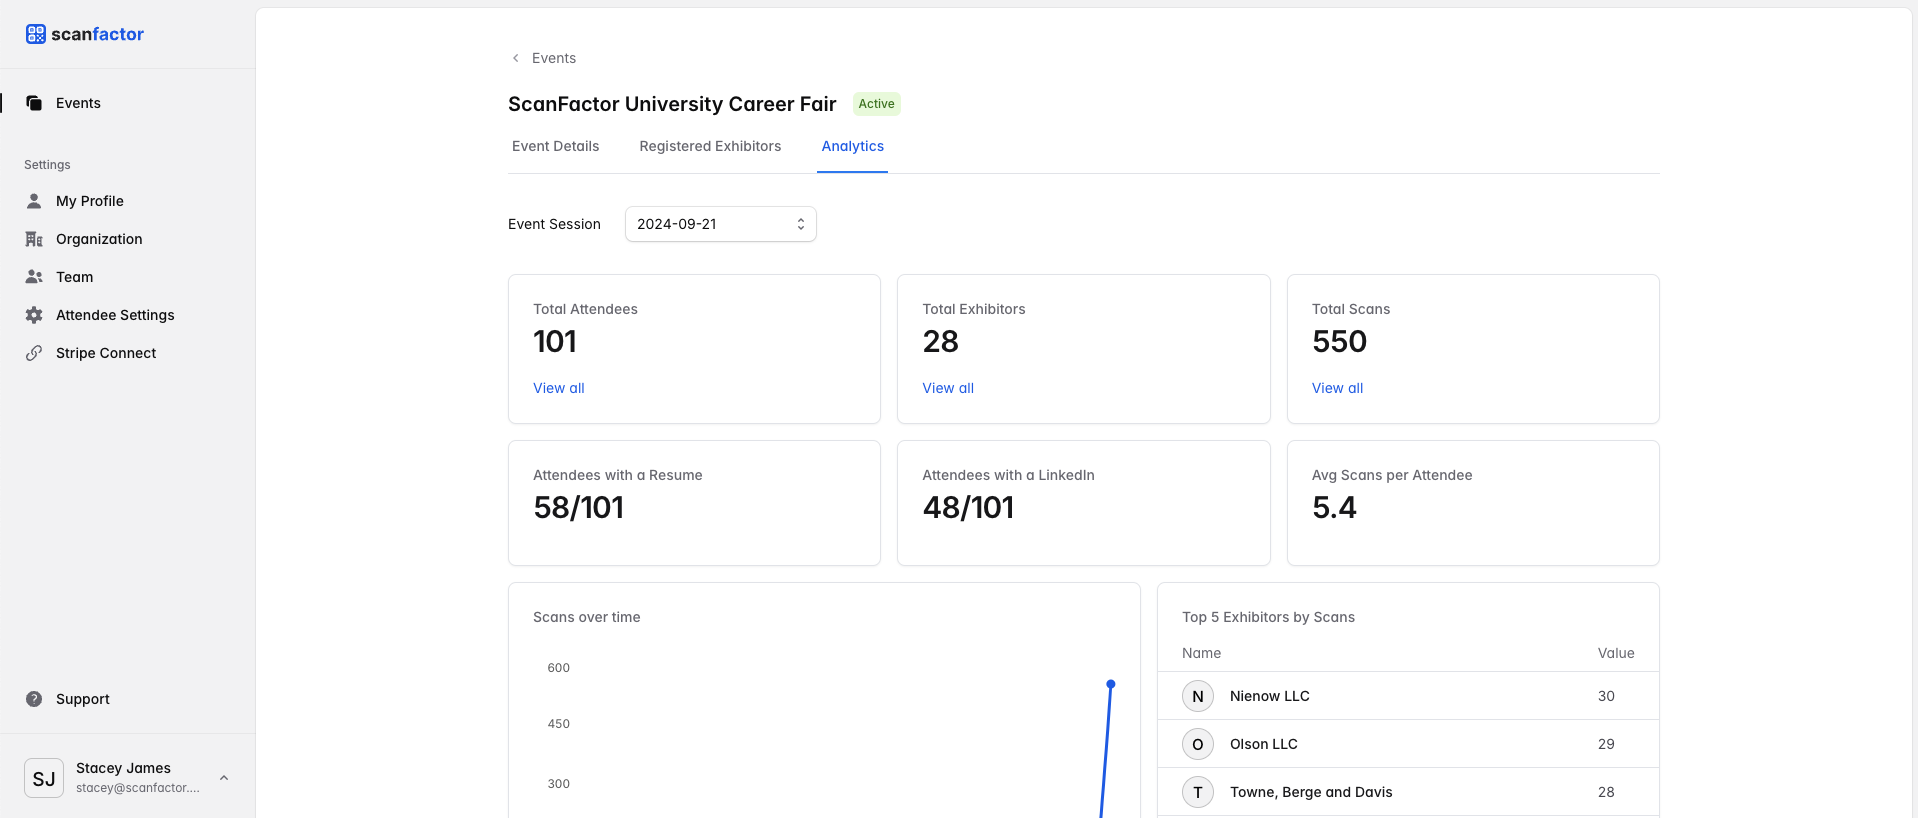1918x818 pixels.
Task: Click the scanfactor logo icon
Action: click(36, 34)
